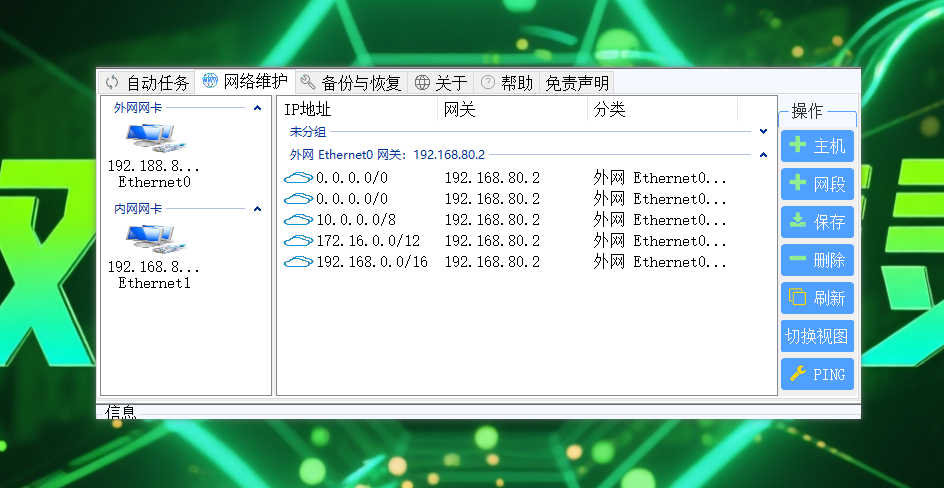The width and height of the screenshot is (944, 488).
Task: Select the Ethernet0 network adapter icon
Action: tap(155, 137)
